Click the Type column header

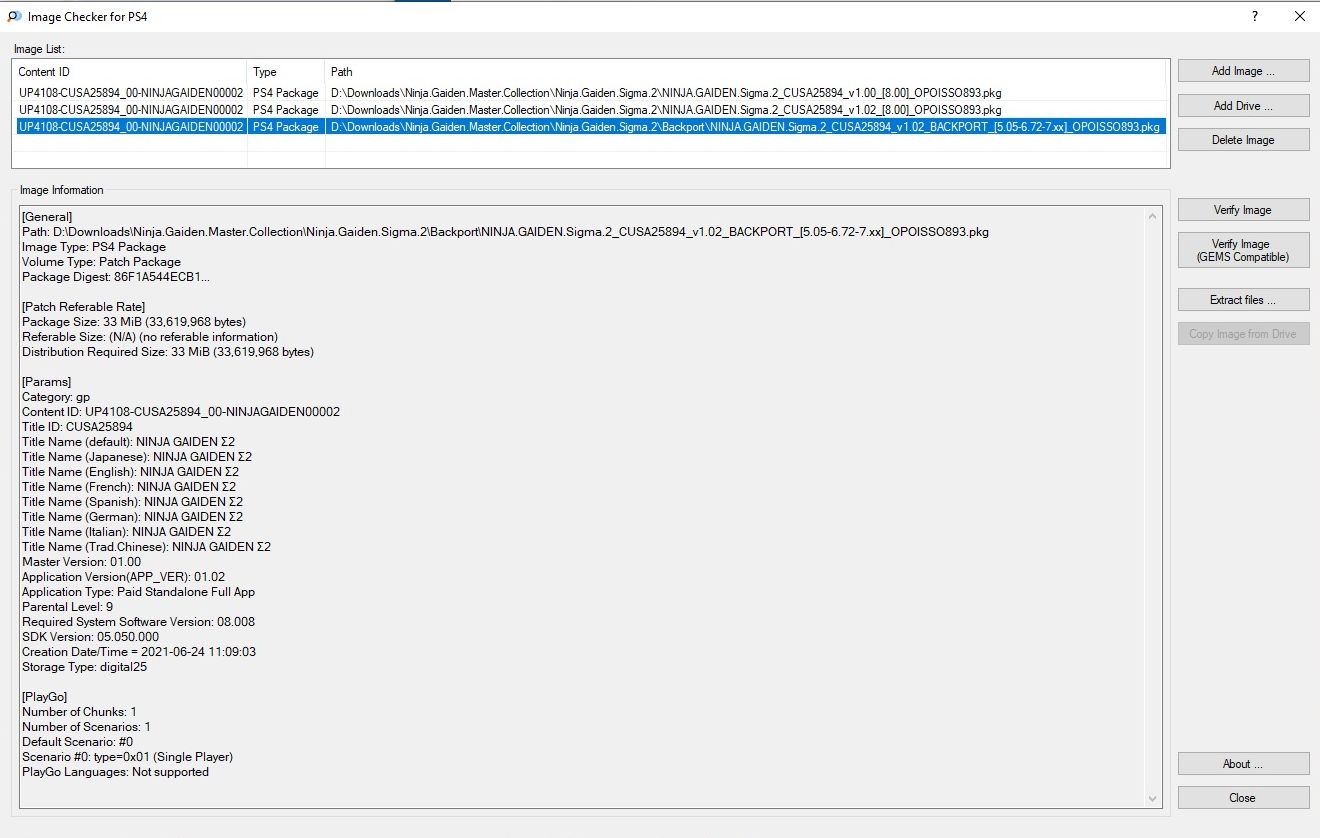click(286, 72)
